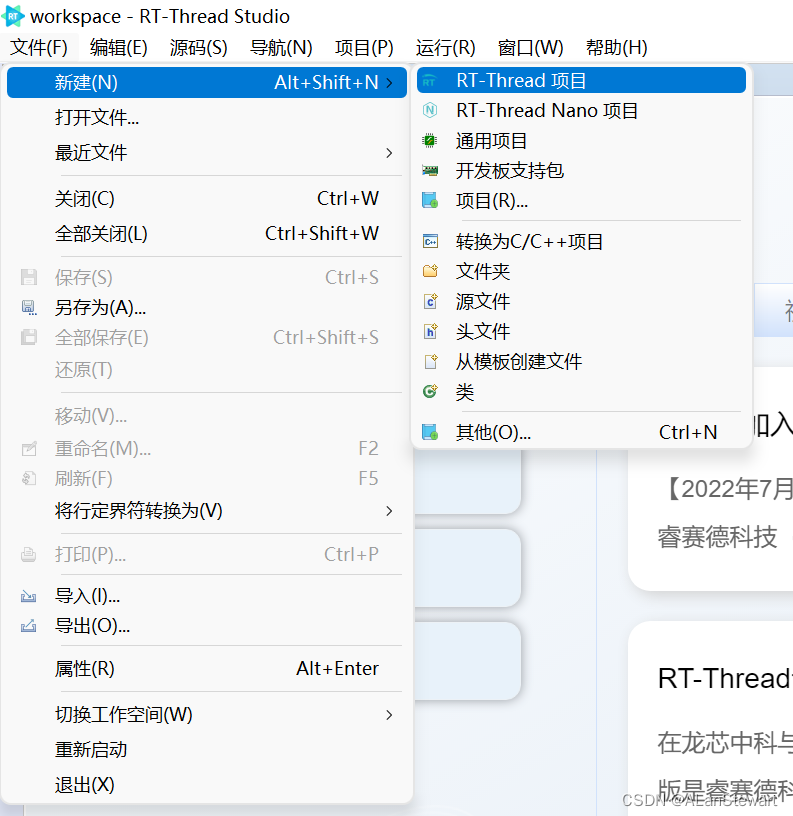Click the 另存为 save-as icon
Image resolution: width=793 pixels, height=816 pixels.
click(29, 308)
